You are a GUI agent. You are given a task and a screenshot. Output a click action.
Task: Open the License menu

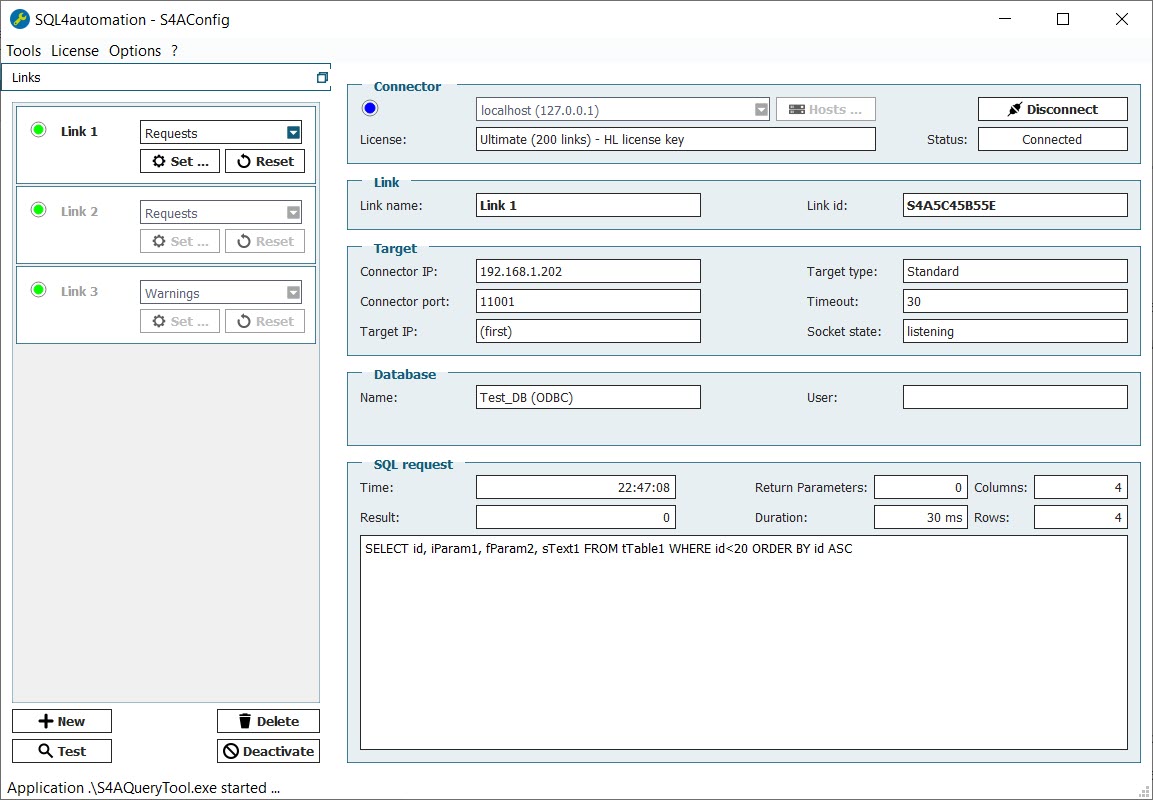[x=75, y=51]
